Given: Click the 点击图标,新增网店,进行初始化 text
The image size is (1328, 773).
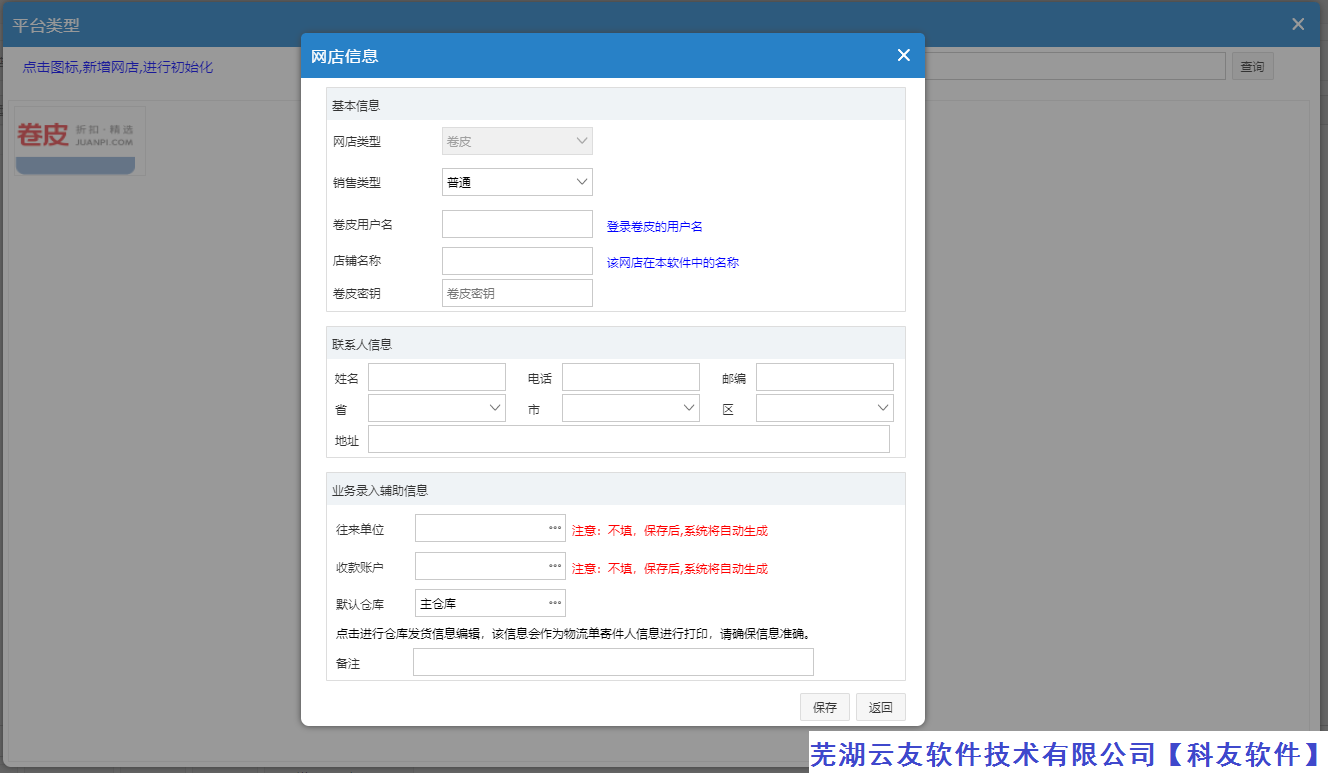Looking at the screenshot, I should tap(118, 67).
